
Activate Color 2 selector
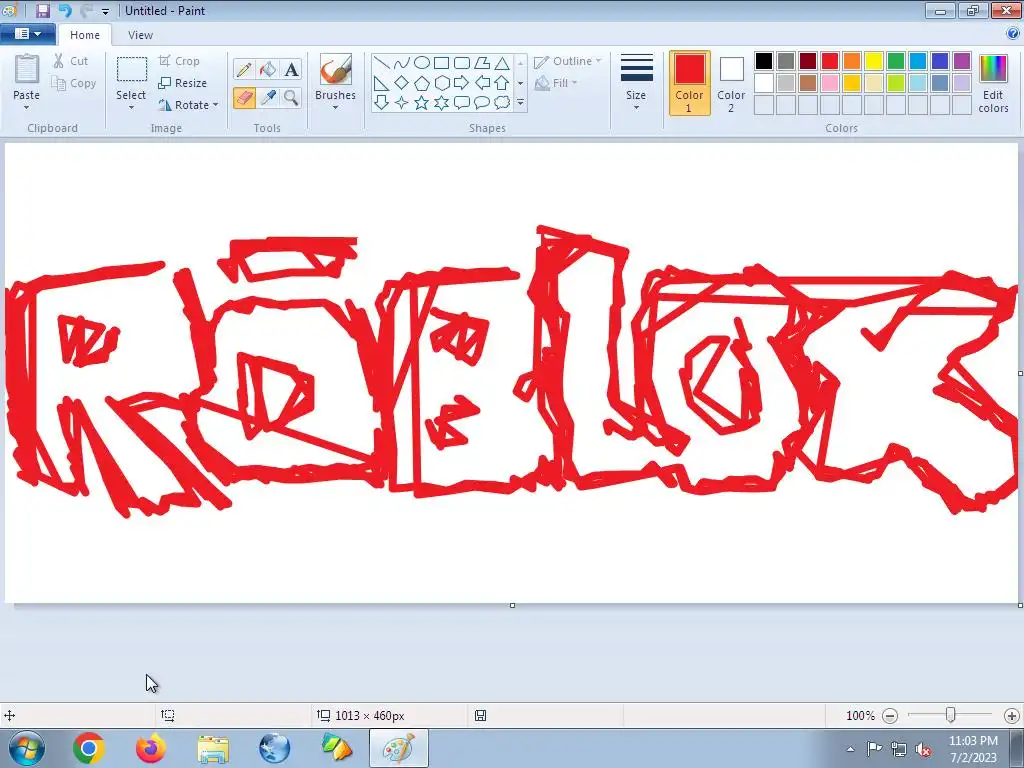731,83
